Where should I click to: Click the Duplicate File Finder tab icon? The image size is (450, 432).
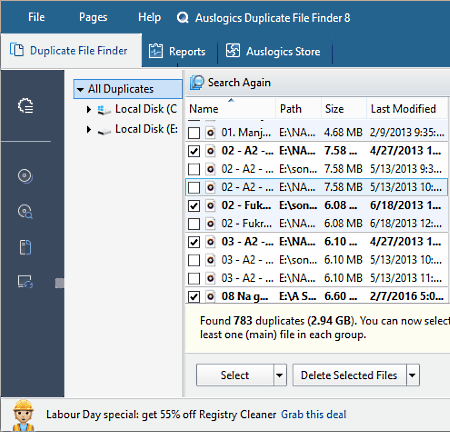point(17,50)
